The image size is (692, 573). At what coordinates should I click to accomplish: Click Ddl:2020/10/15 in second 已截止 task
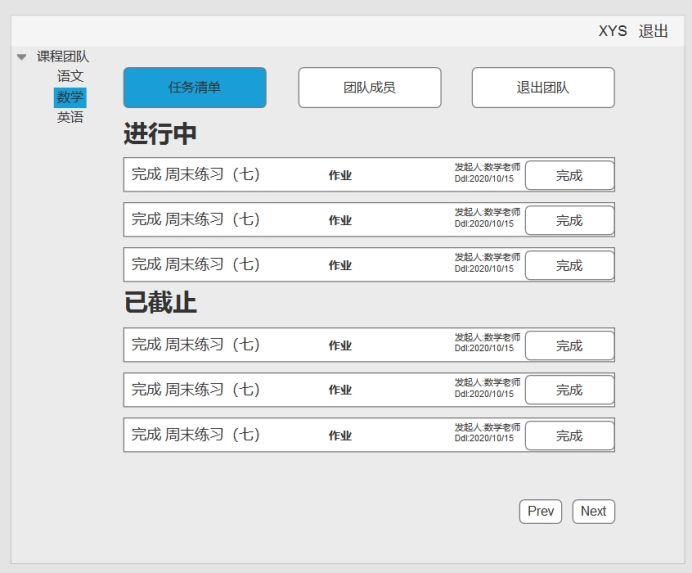coord(484,394)
